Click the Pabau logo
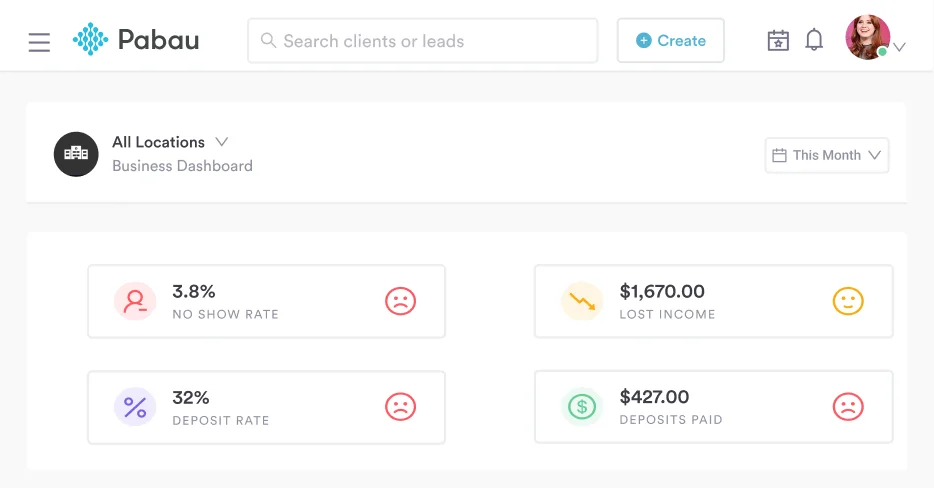The image size is (934, 488). click(x=136, y=40)
